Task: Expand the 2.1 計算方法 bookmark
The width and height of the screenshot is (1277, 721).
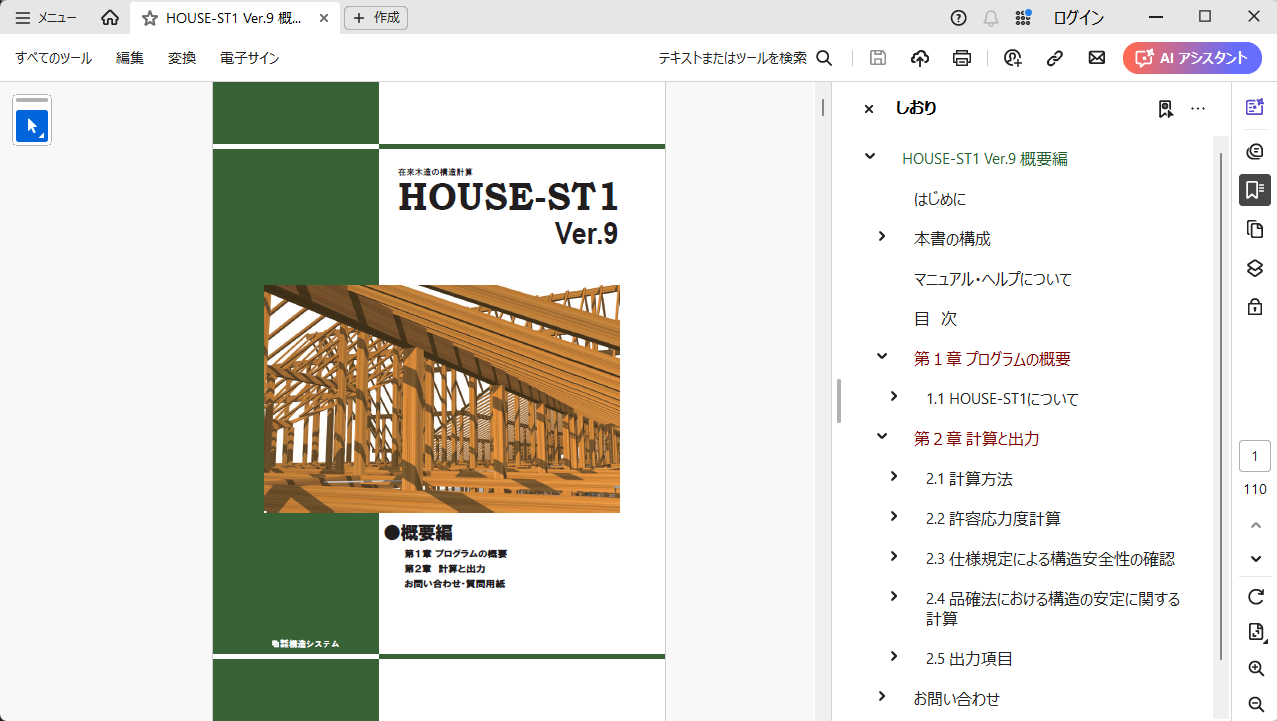Action: point(894,477)
